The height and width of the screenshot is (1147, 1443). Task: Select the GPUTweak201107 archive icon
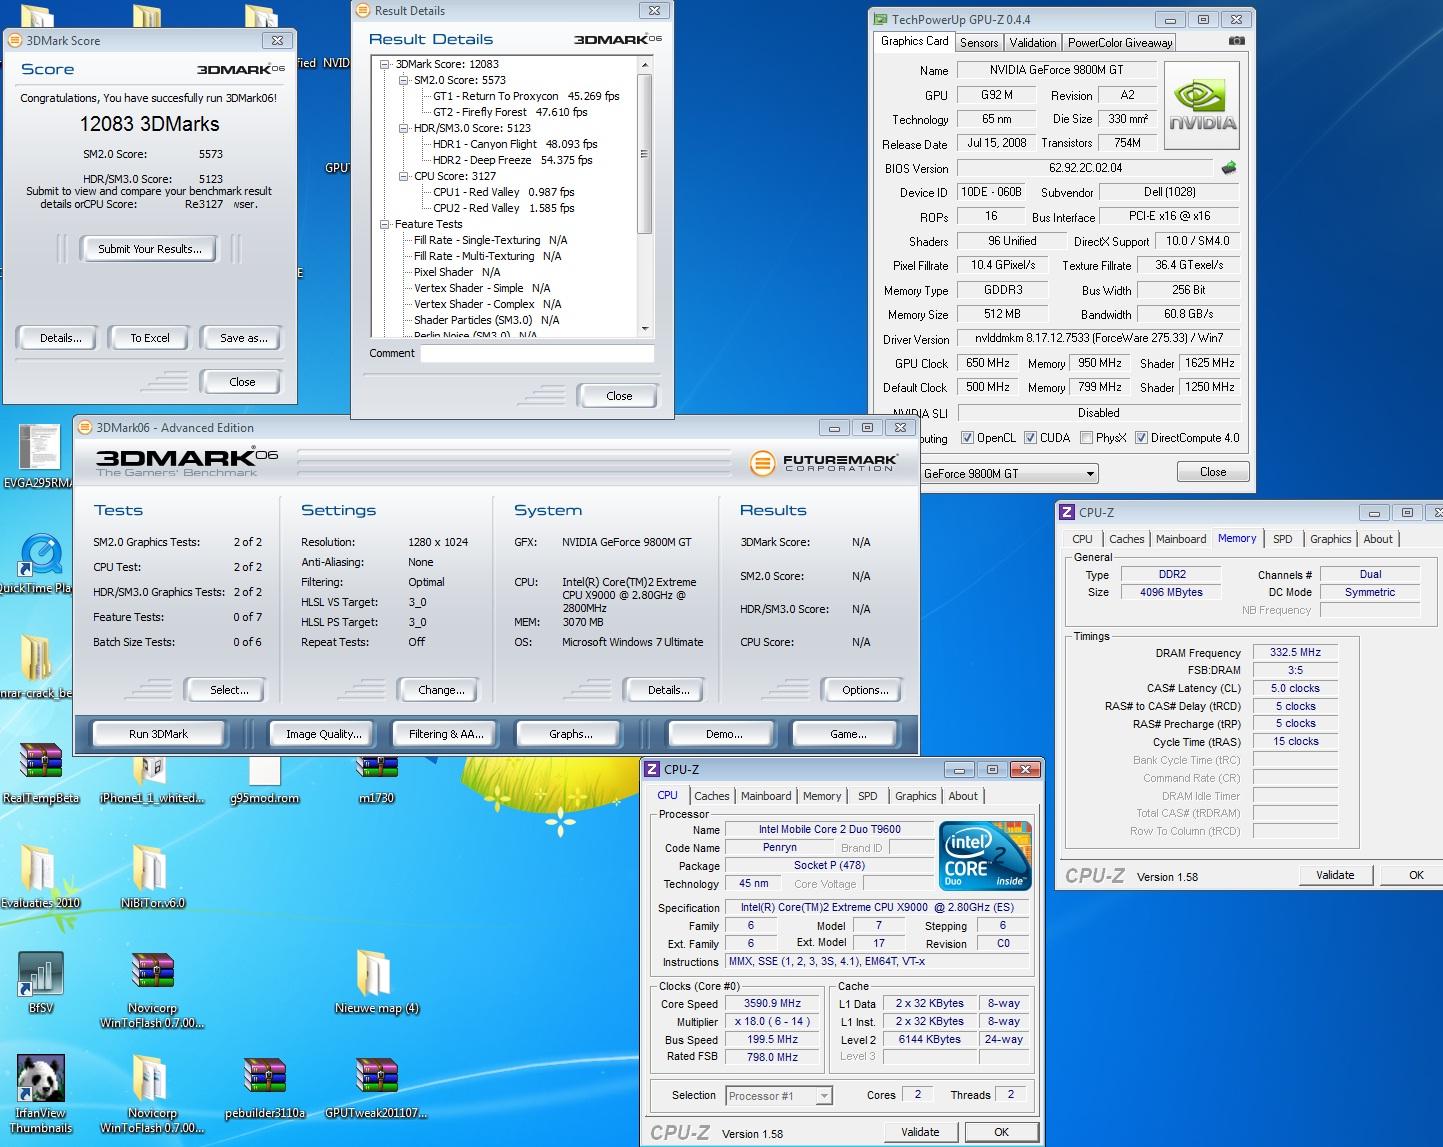coord(376,1078)
